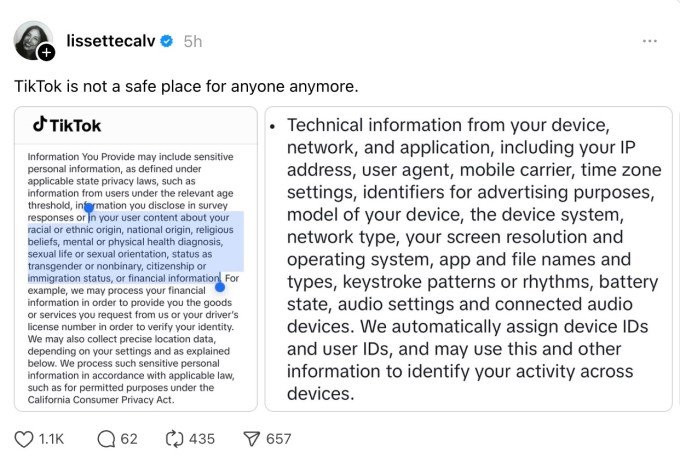Click the lower text selection handle
The width and height of the screenshot is (680, 459).
(x=220, y=286)
